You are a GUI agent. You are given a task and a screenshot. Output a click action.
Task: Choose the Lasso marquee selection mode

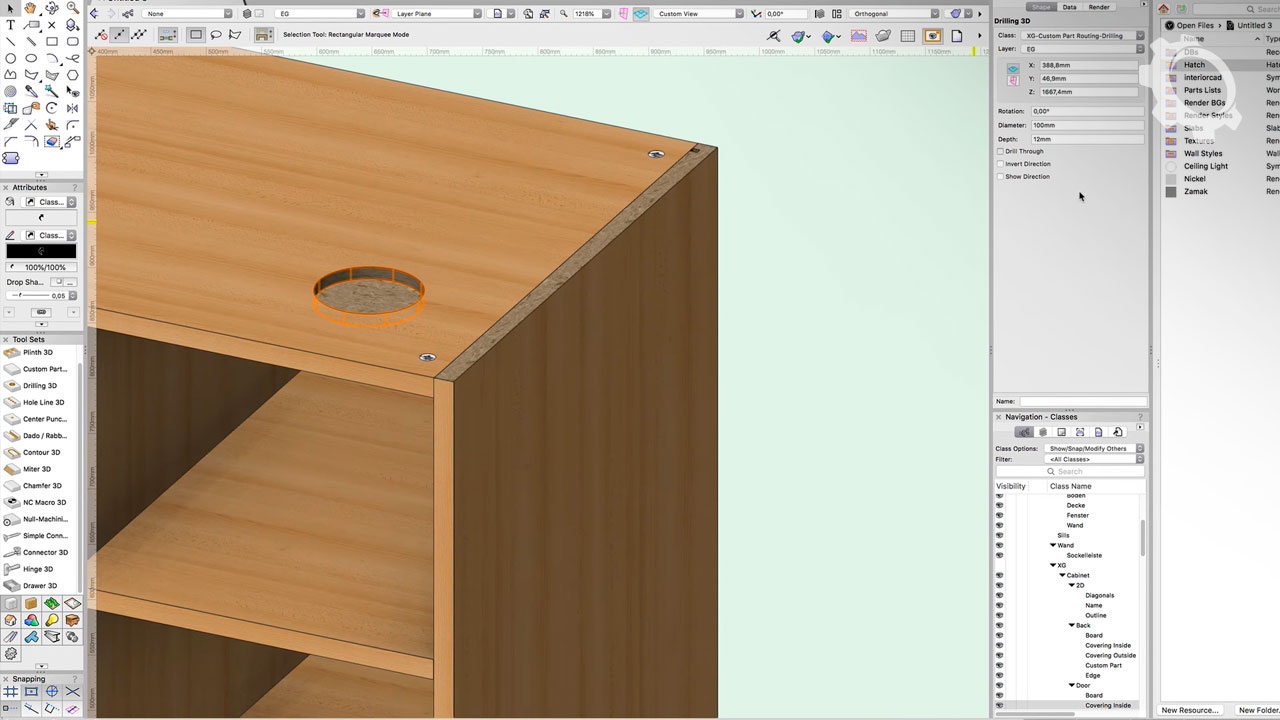click(216, 35)
